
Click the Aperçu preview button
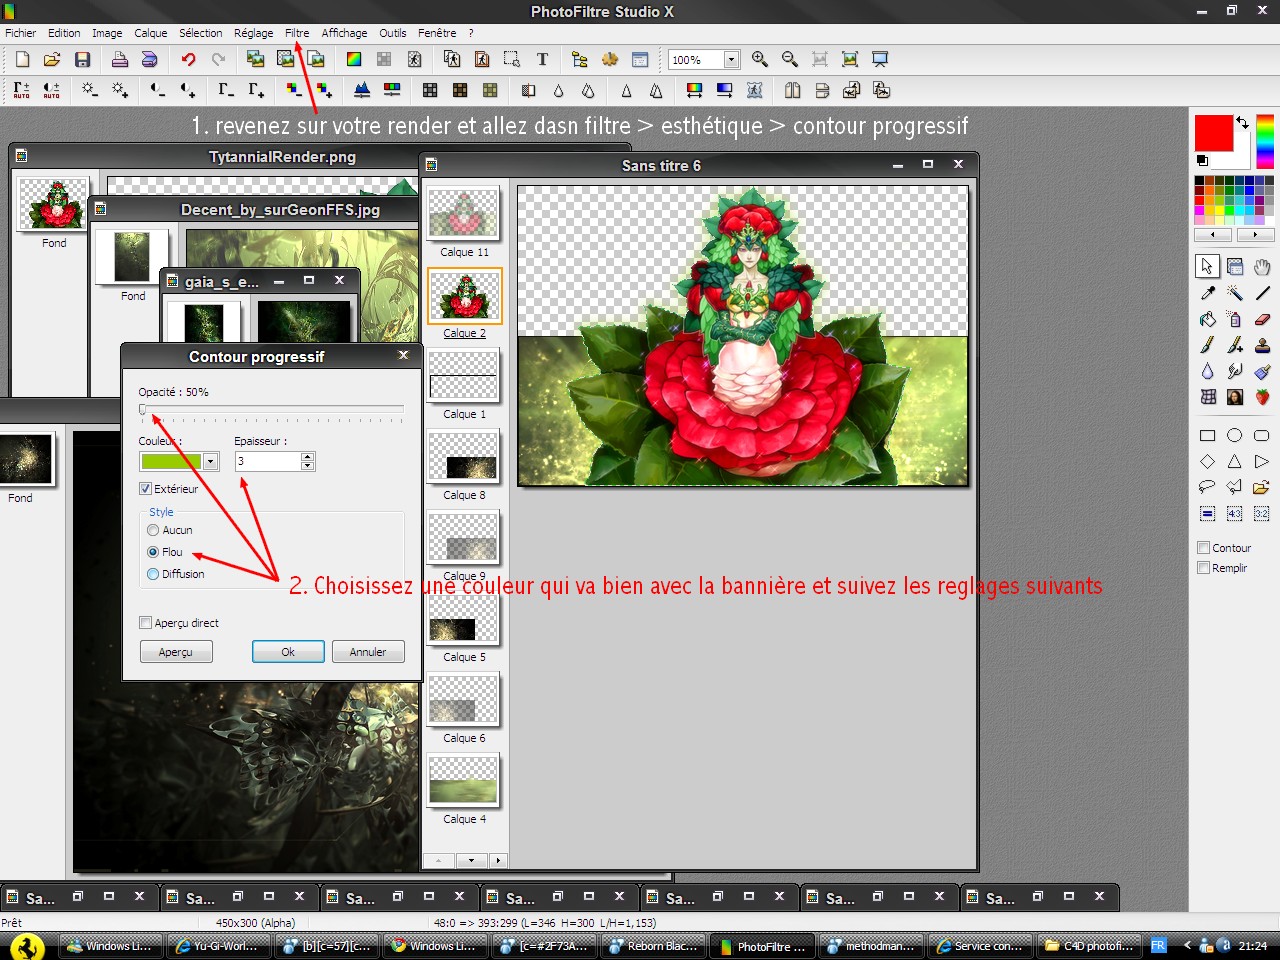176,652
